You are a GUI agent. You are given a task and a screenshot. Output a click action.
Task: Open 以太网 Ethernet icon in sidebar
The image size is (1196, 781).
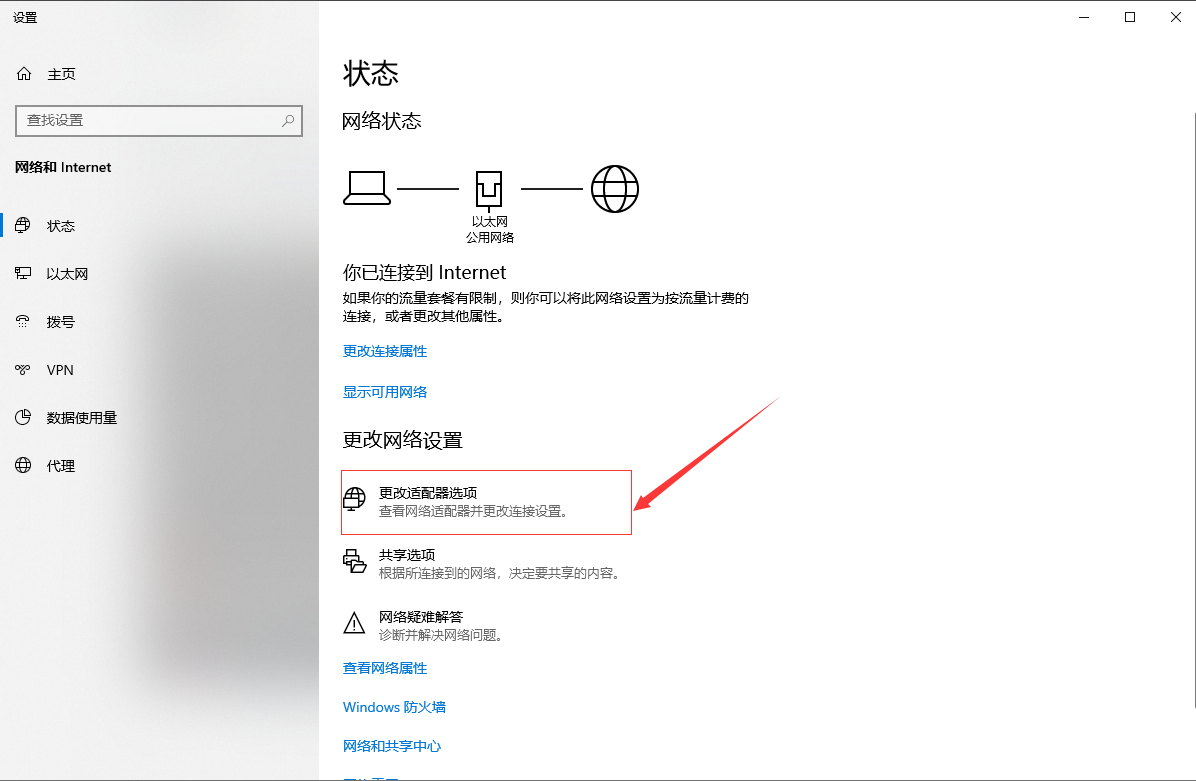click(x=24, y=274)
